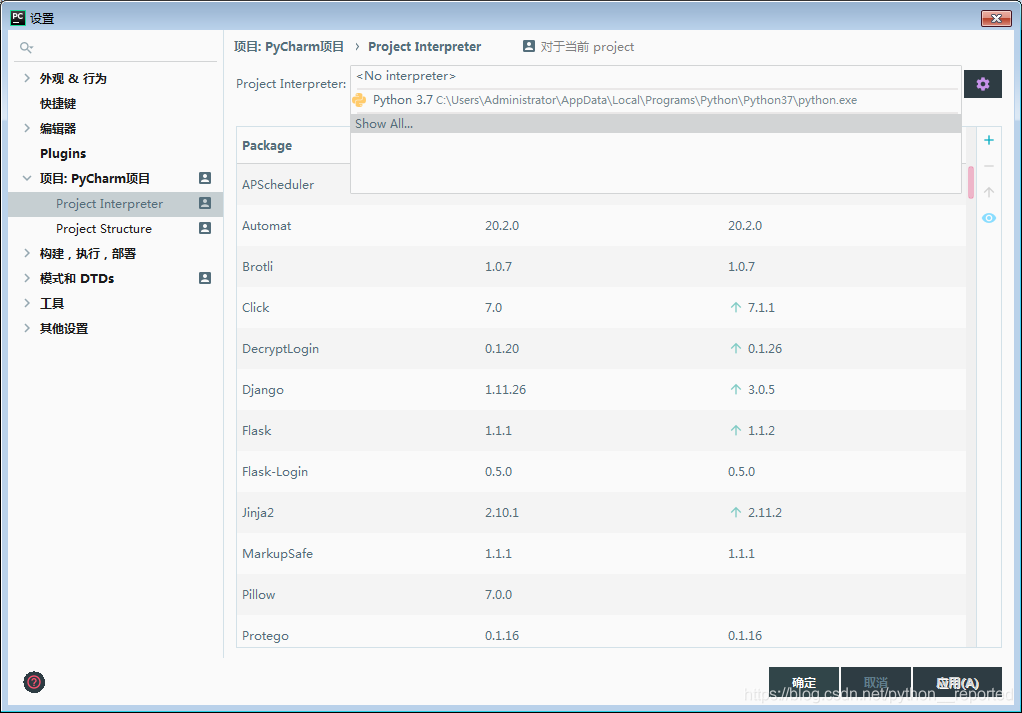Click the 对于当前 project badge icon

coord(529,46)
